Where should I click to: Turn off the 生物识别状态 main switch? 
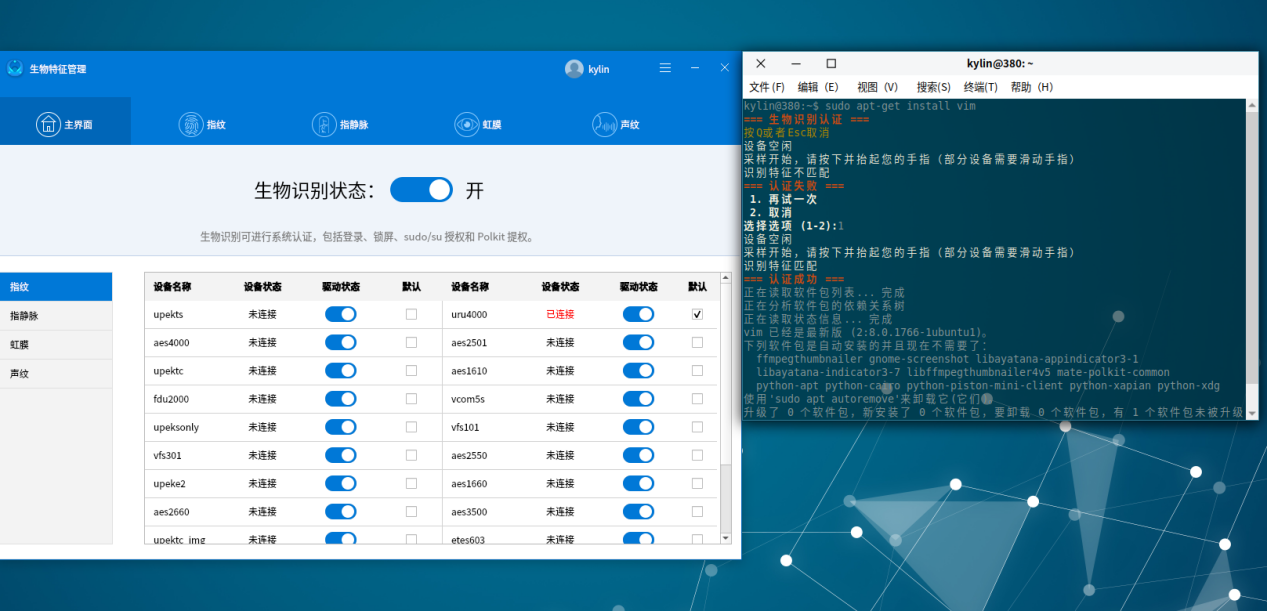click(421, 189)
